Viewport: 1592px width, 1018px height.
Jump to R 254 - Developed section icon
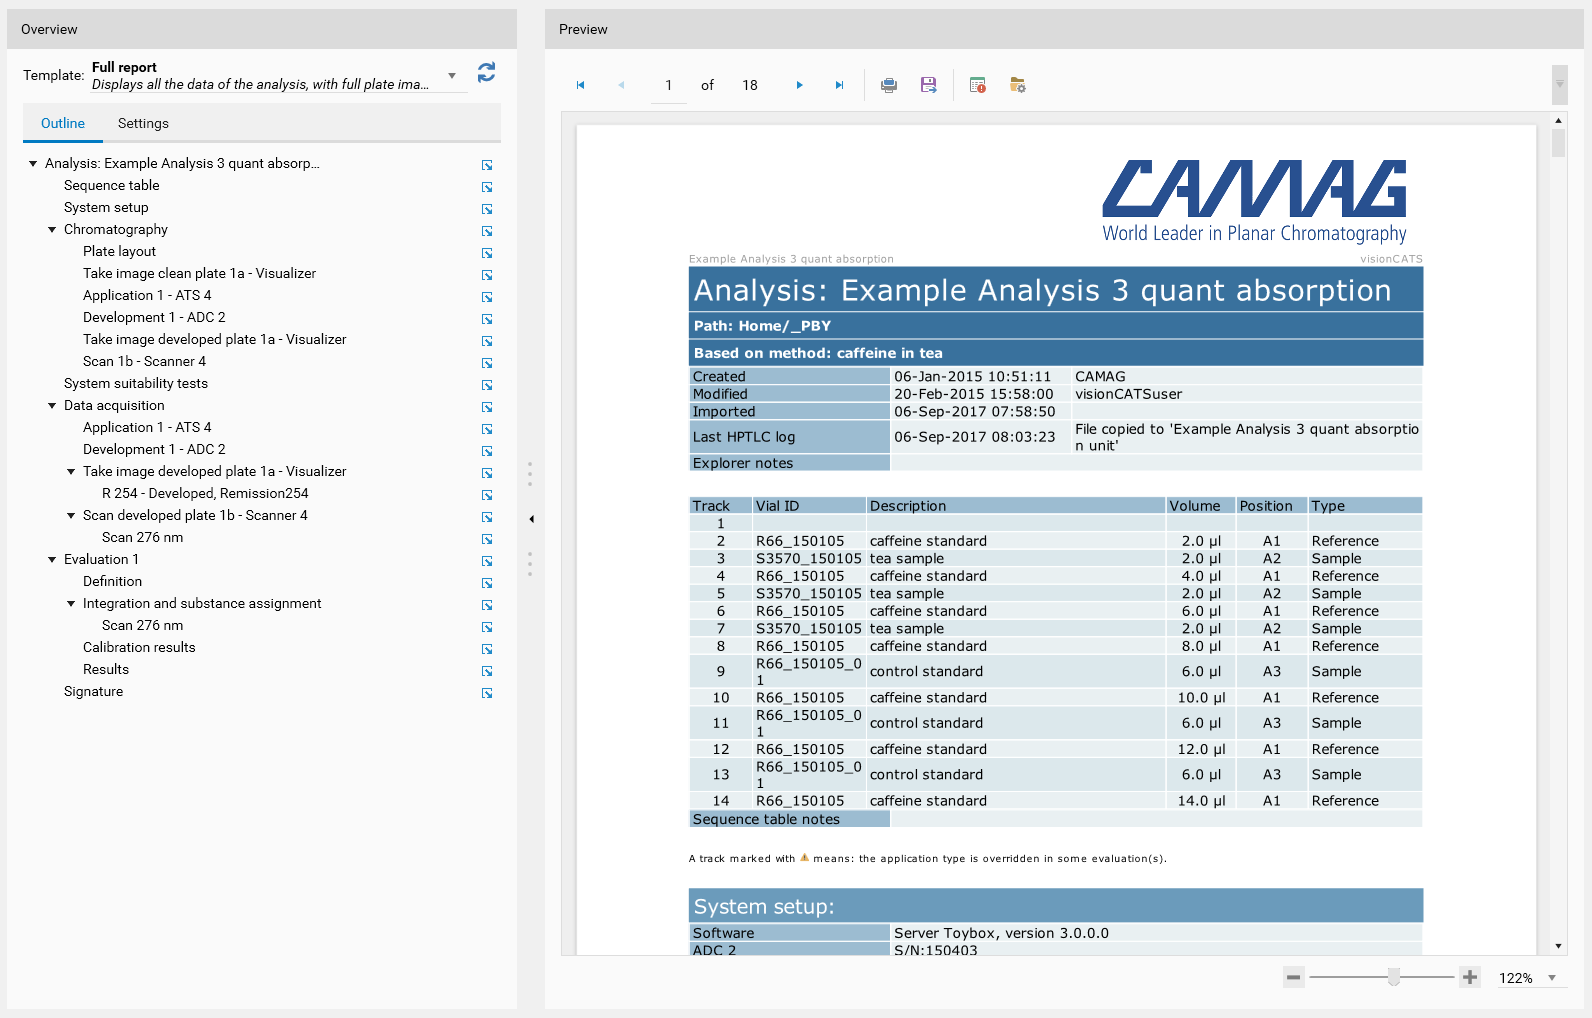487,495
